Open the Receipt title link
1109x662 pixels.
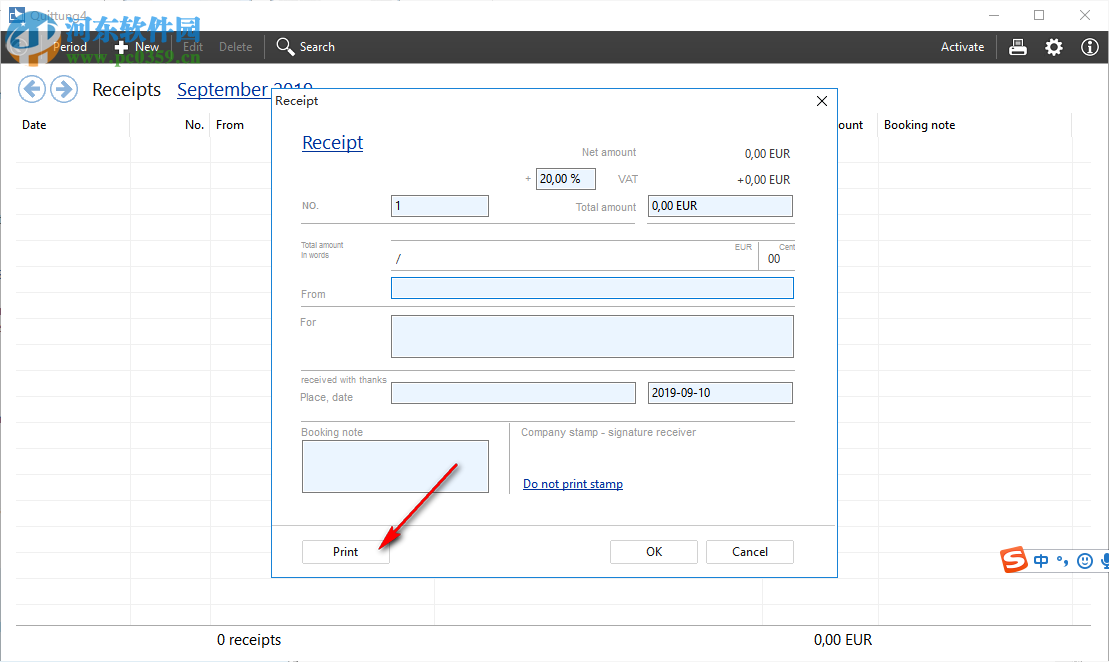click(x=333, y=143)
